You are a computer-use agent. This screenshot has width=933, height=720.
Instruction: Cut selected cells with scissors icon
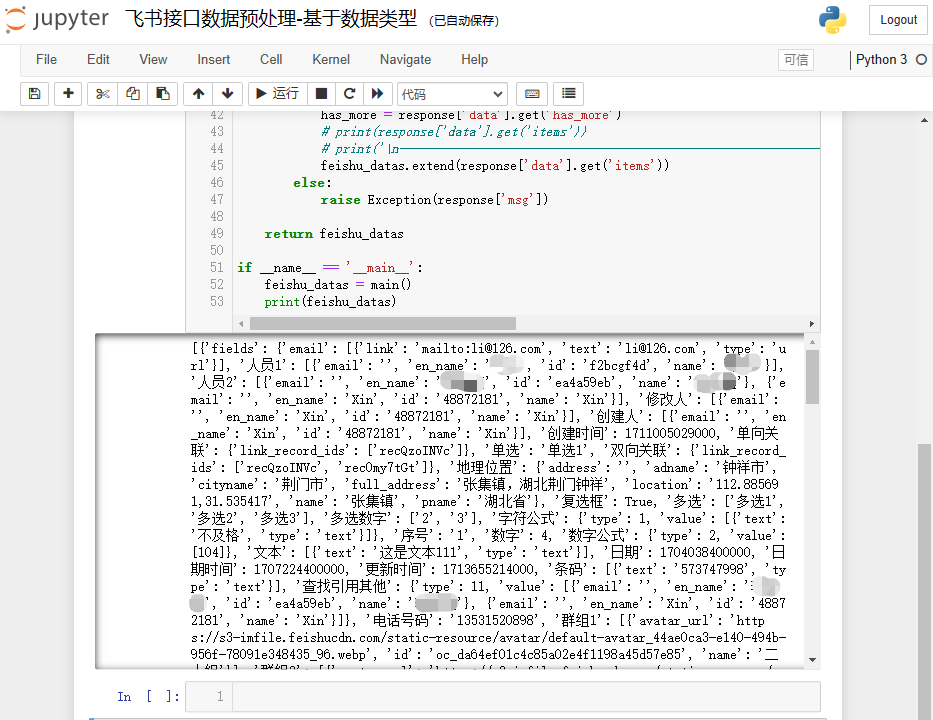[103, 93]
